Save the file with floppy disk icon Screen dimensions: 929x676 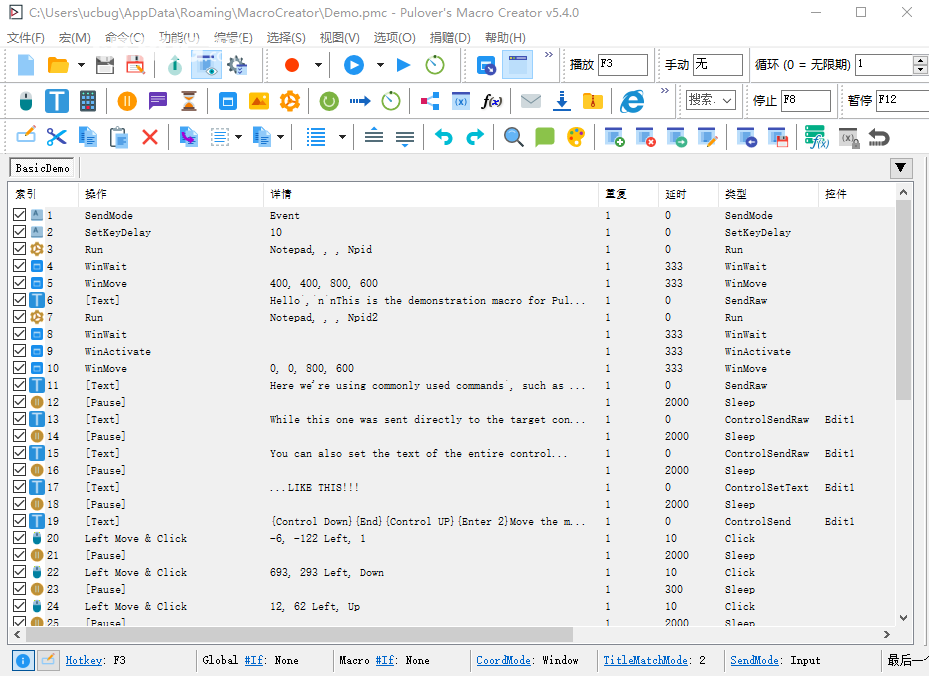(x=105, y=65)
